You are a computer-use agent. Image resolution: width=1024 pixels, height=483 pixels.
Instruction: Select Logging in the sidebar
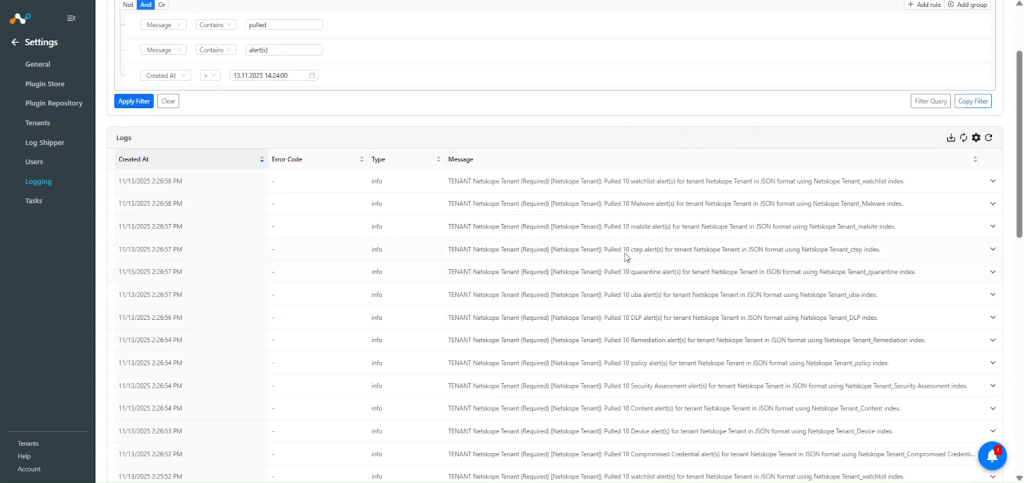pos(38,181)
